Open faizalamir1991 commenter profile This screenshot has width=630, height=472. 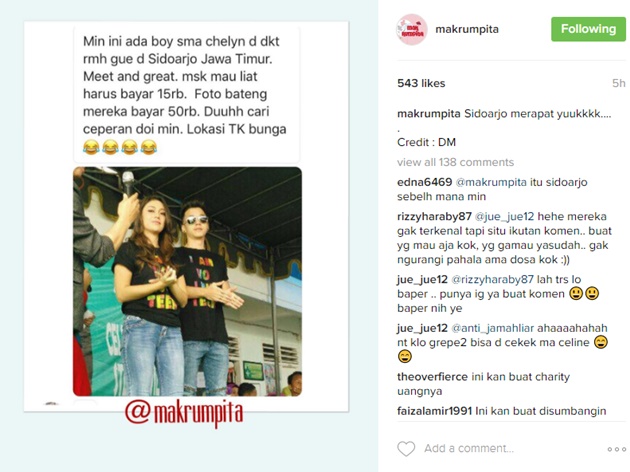click(x=434, y=411)
